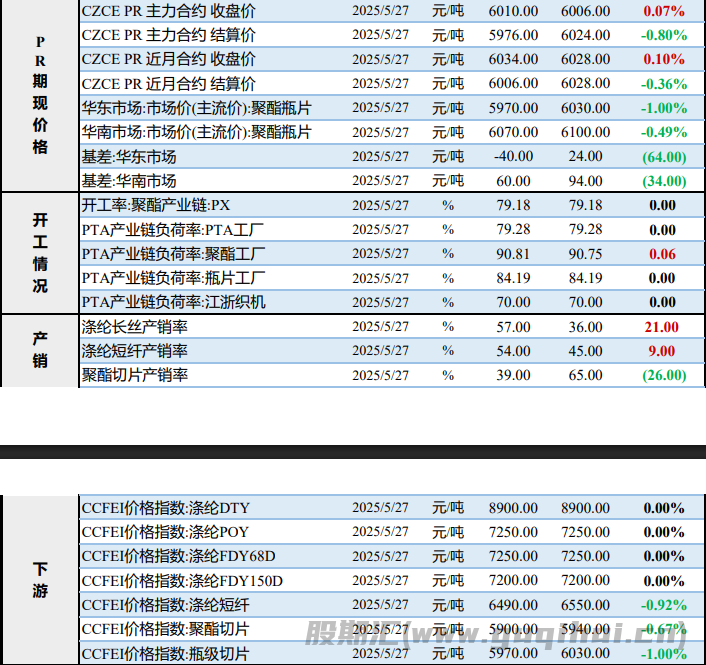Click the PR期现价格 section header

pyautogui.click(x=40, y=95)
